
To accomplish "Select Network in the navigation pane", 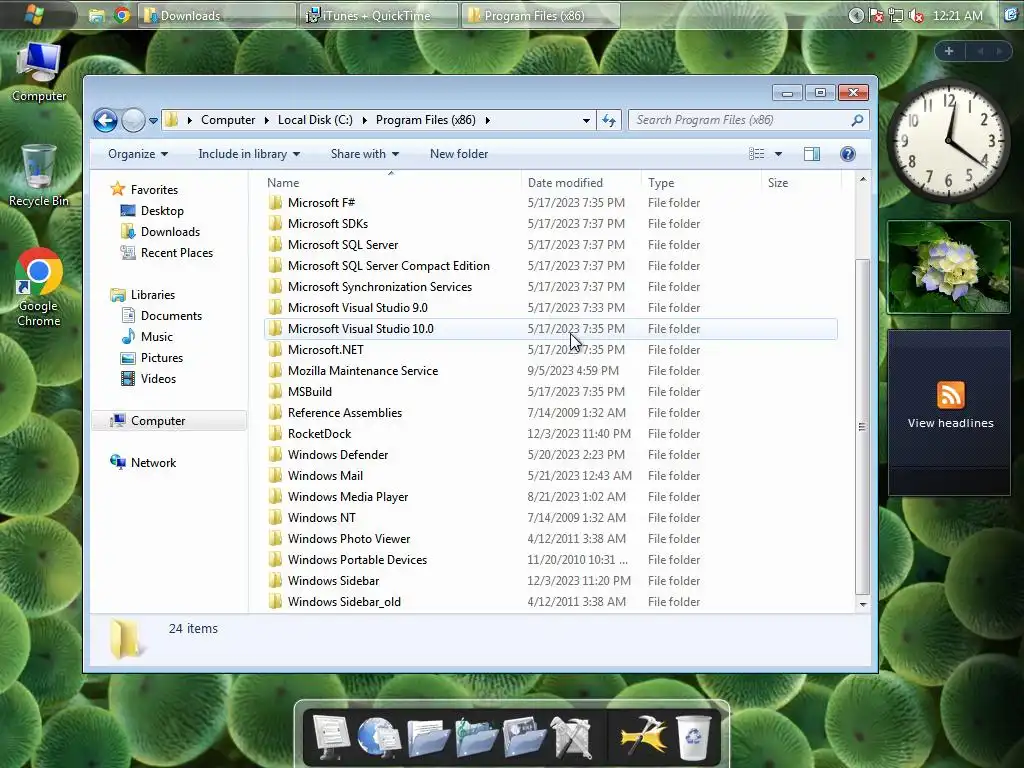I will click(153, 463).
